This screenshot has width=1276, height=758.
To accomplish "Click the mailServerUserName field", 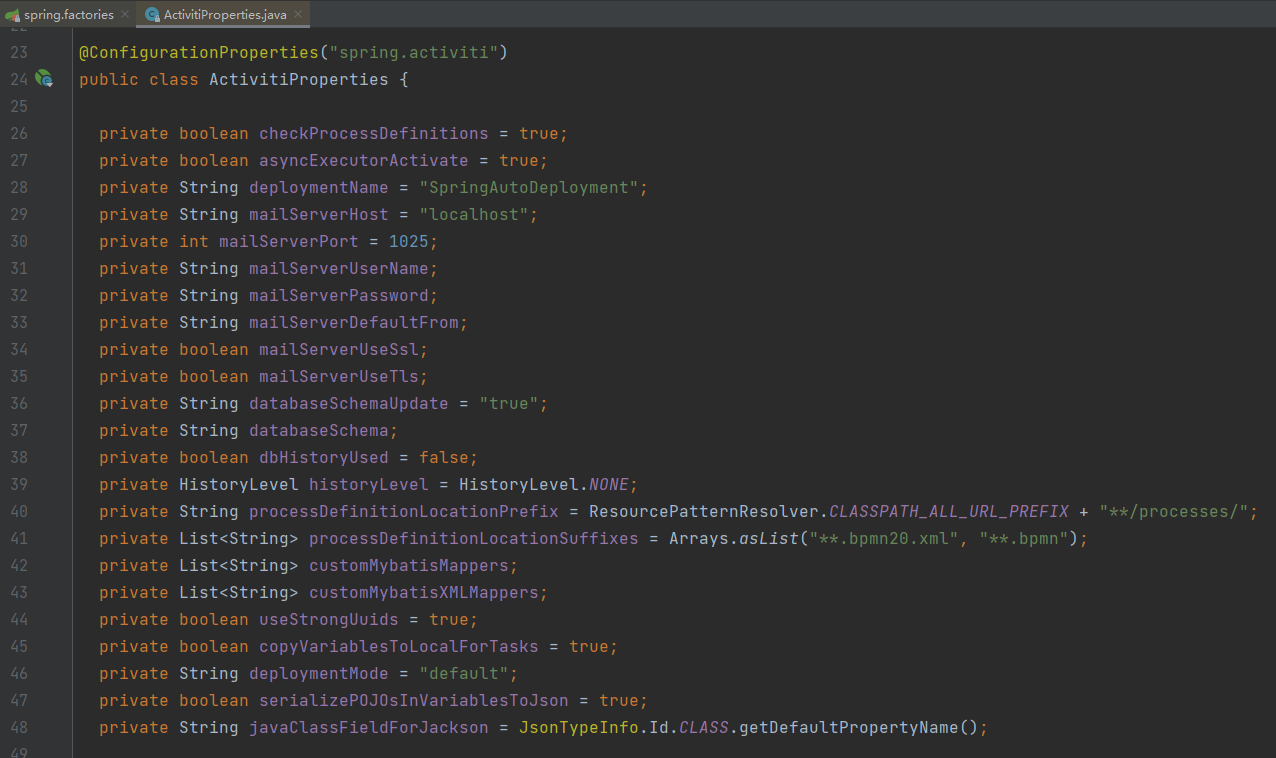I will (x=339, y=268).
